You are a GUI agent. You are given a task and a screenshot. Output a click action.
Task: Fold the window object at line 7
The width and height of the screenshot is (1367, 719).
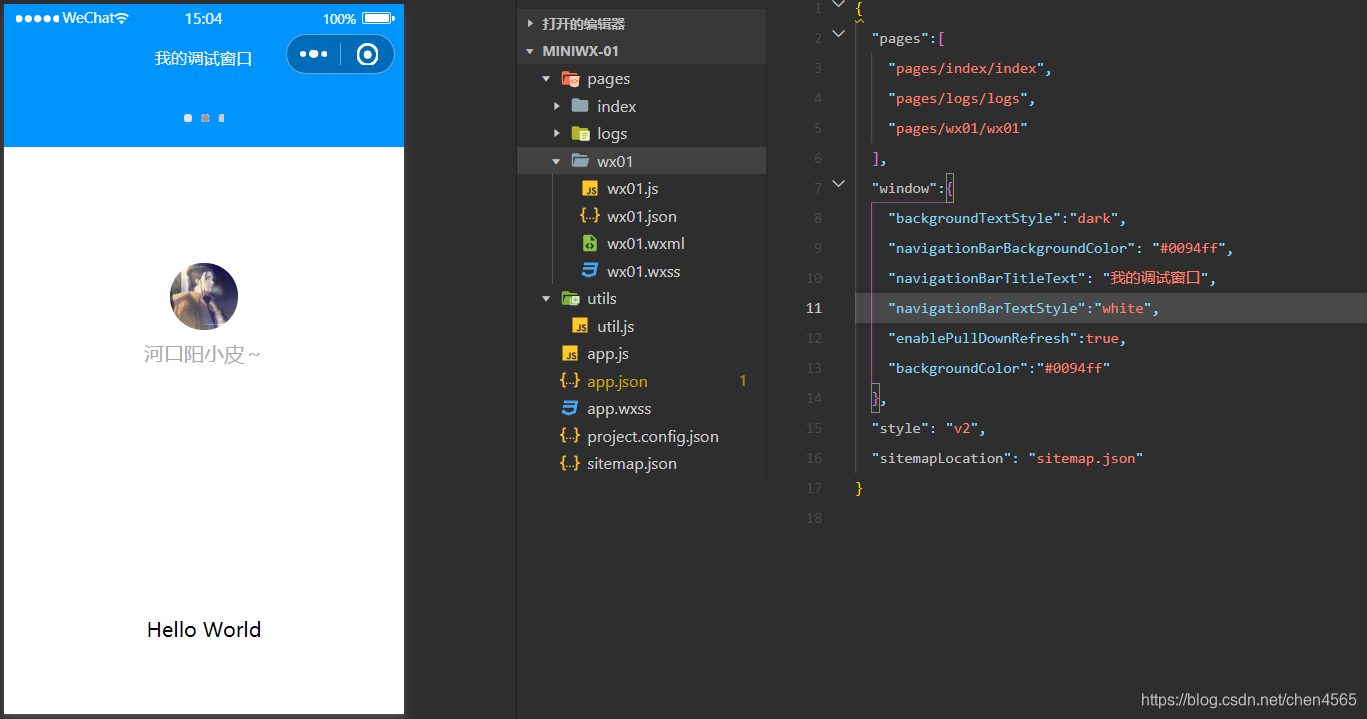tap(839, 185)
